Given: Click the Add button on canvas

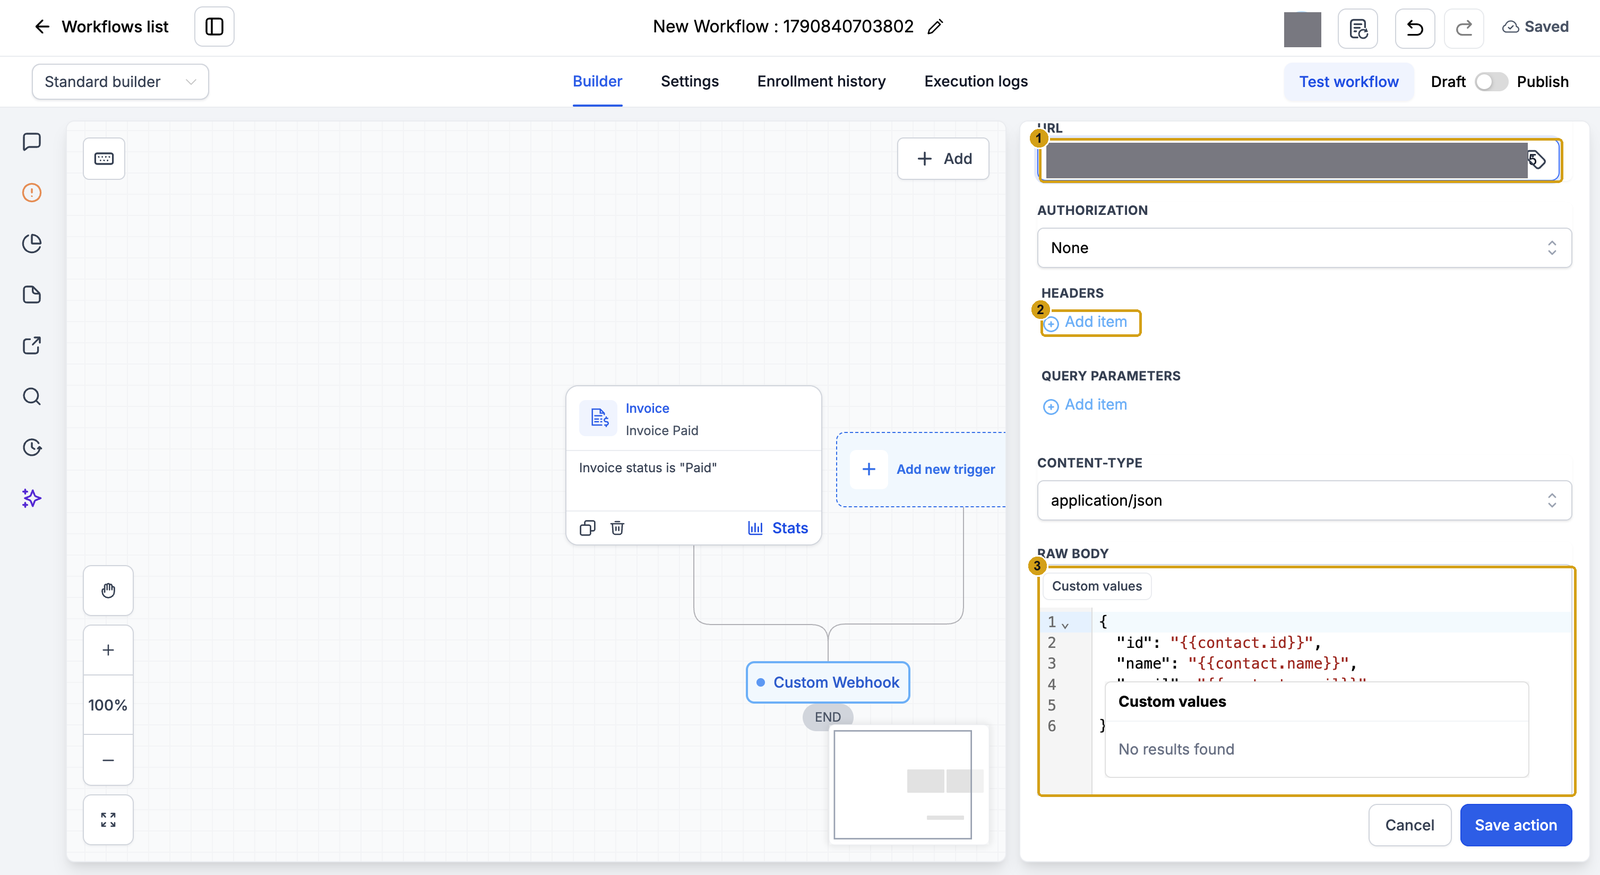Looking at the screenshot, I should 943,159.
